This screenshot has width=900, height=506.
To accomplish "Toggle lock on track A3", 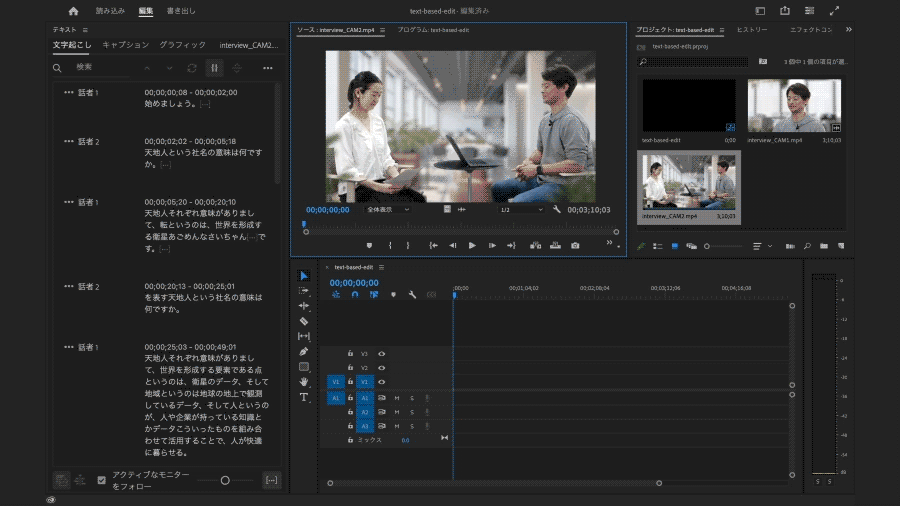I will pyautogui.click(x=350, y=426).
